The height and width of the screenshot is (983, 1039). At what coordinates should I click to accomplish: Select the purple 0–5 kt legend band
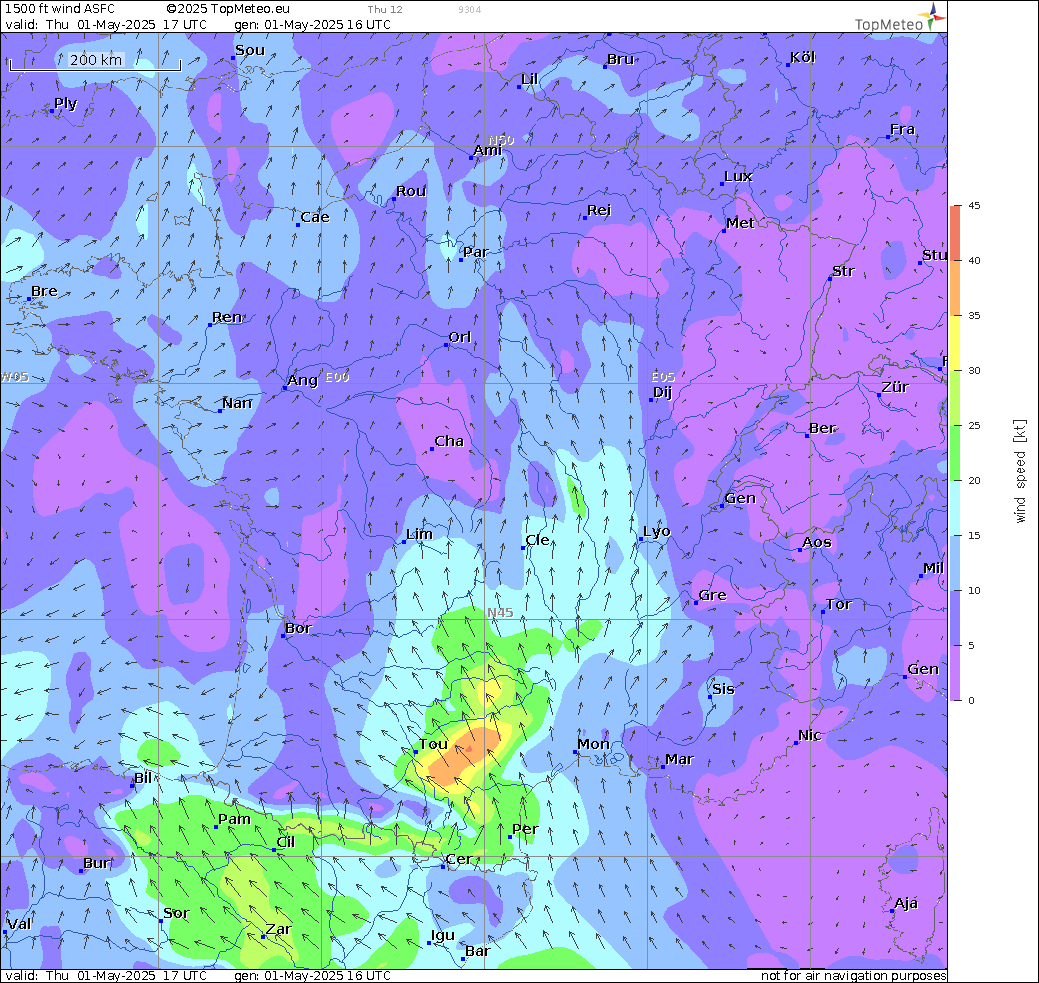[x=955, y=673]
